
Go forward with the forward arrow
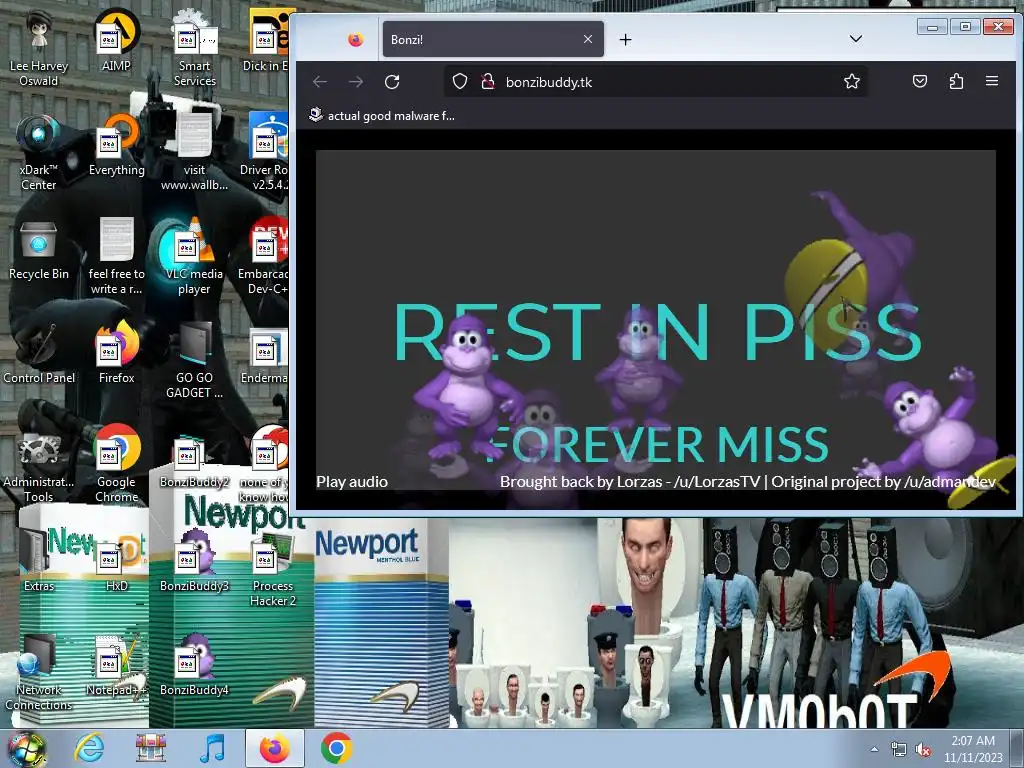click(x=356, y=82)
